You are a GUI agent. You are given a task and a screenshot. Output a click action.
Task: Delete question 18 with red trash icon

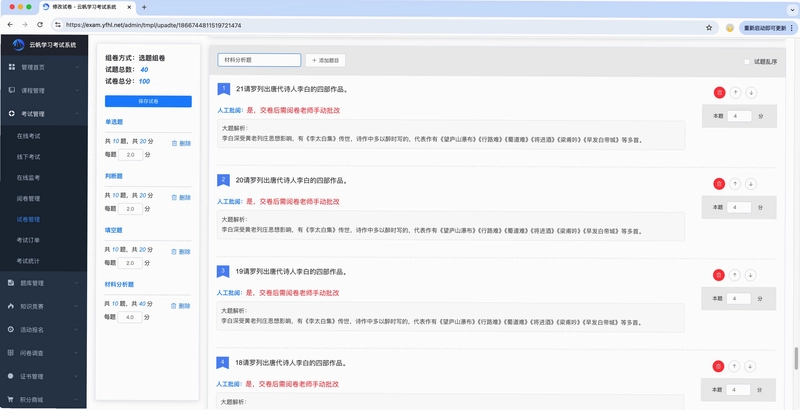click(x=718, y=366)
